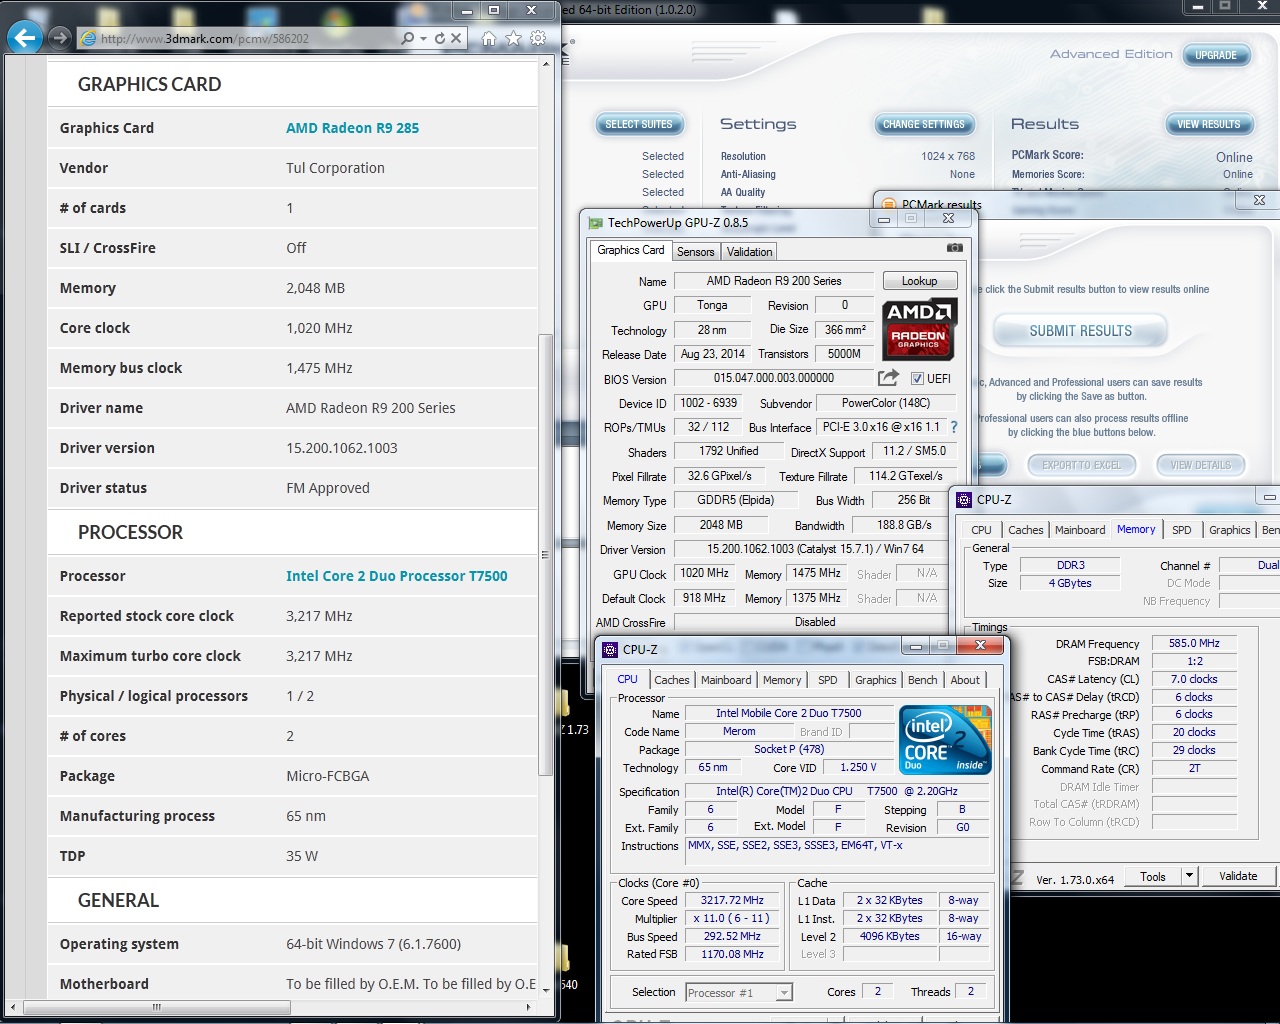Click the GPU-Z screenshot camera icon
Viewport: 1280px width, 1024px height.
click(x=955, y=247)
